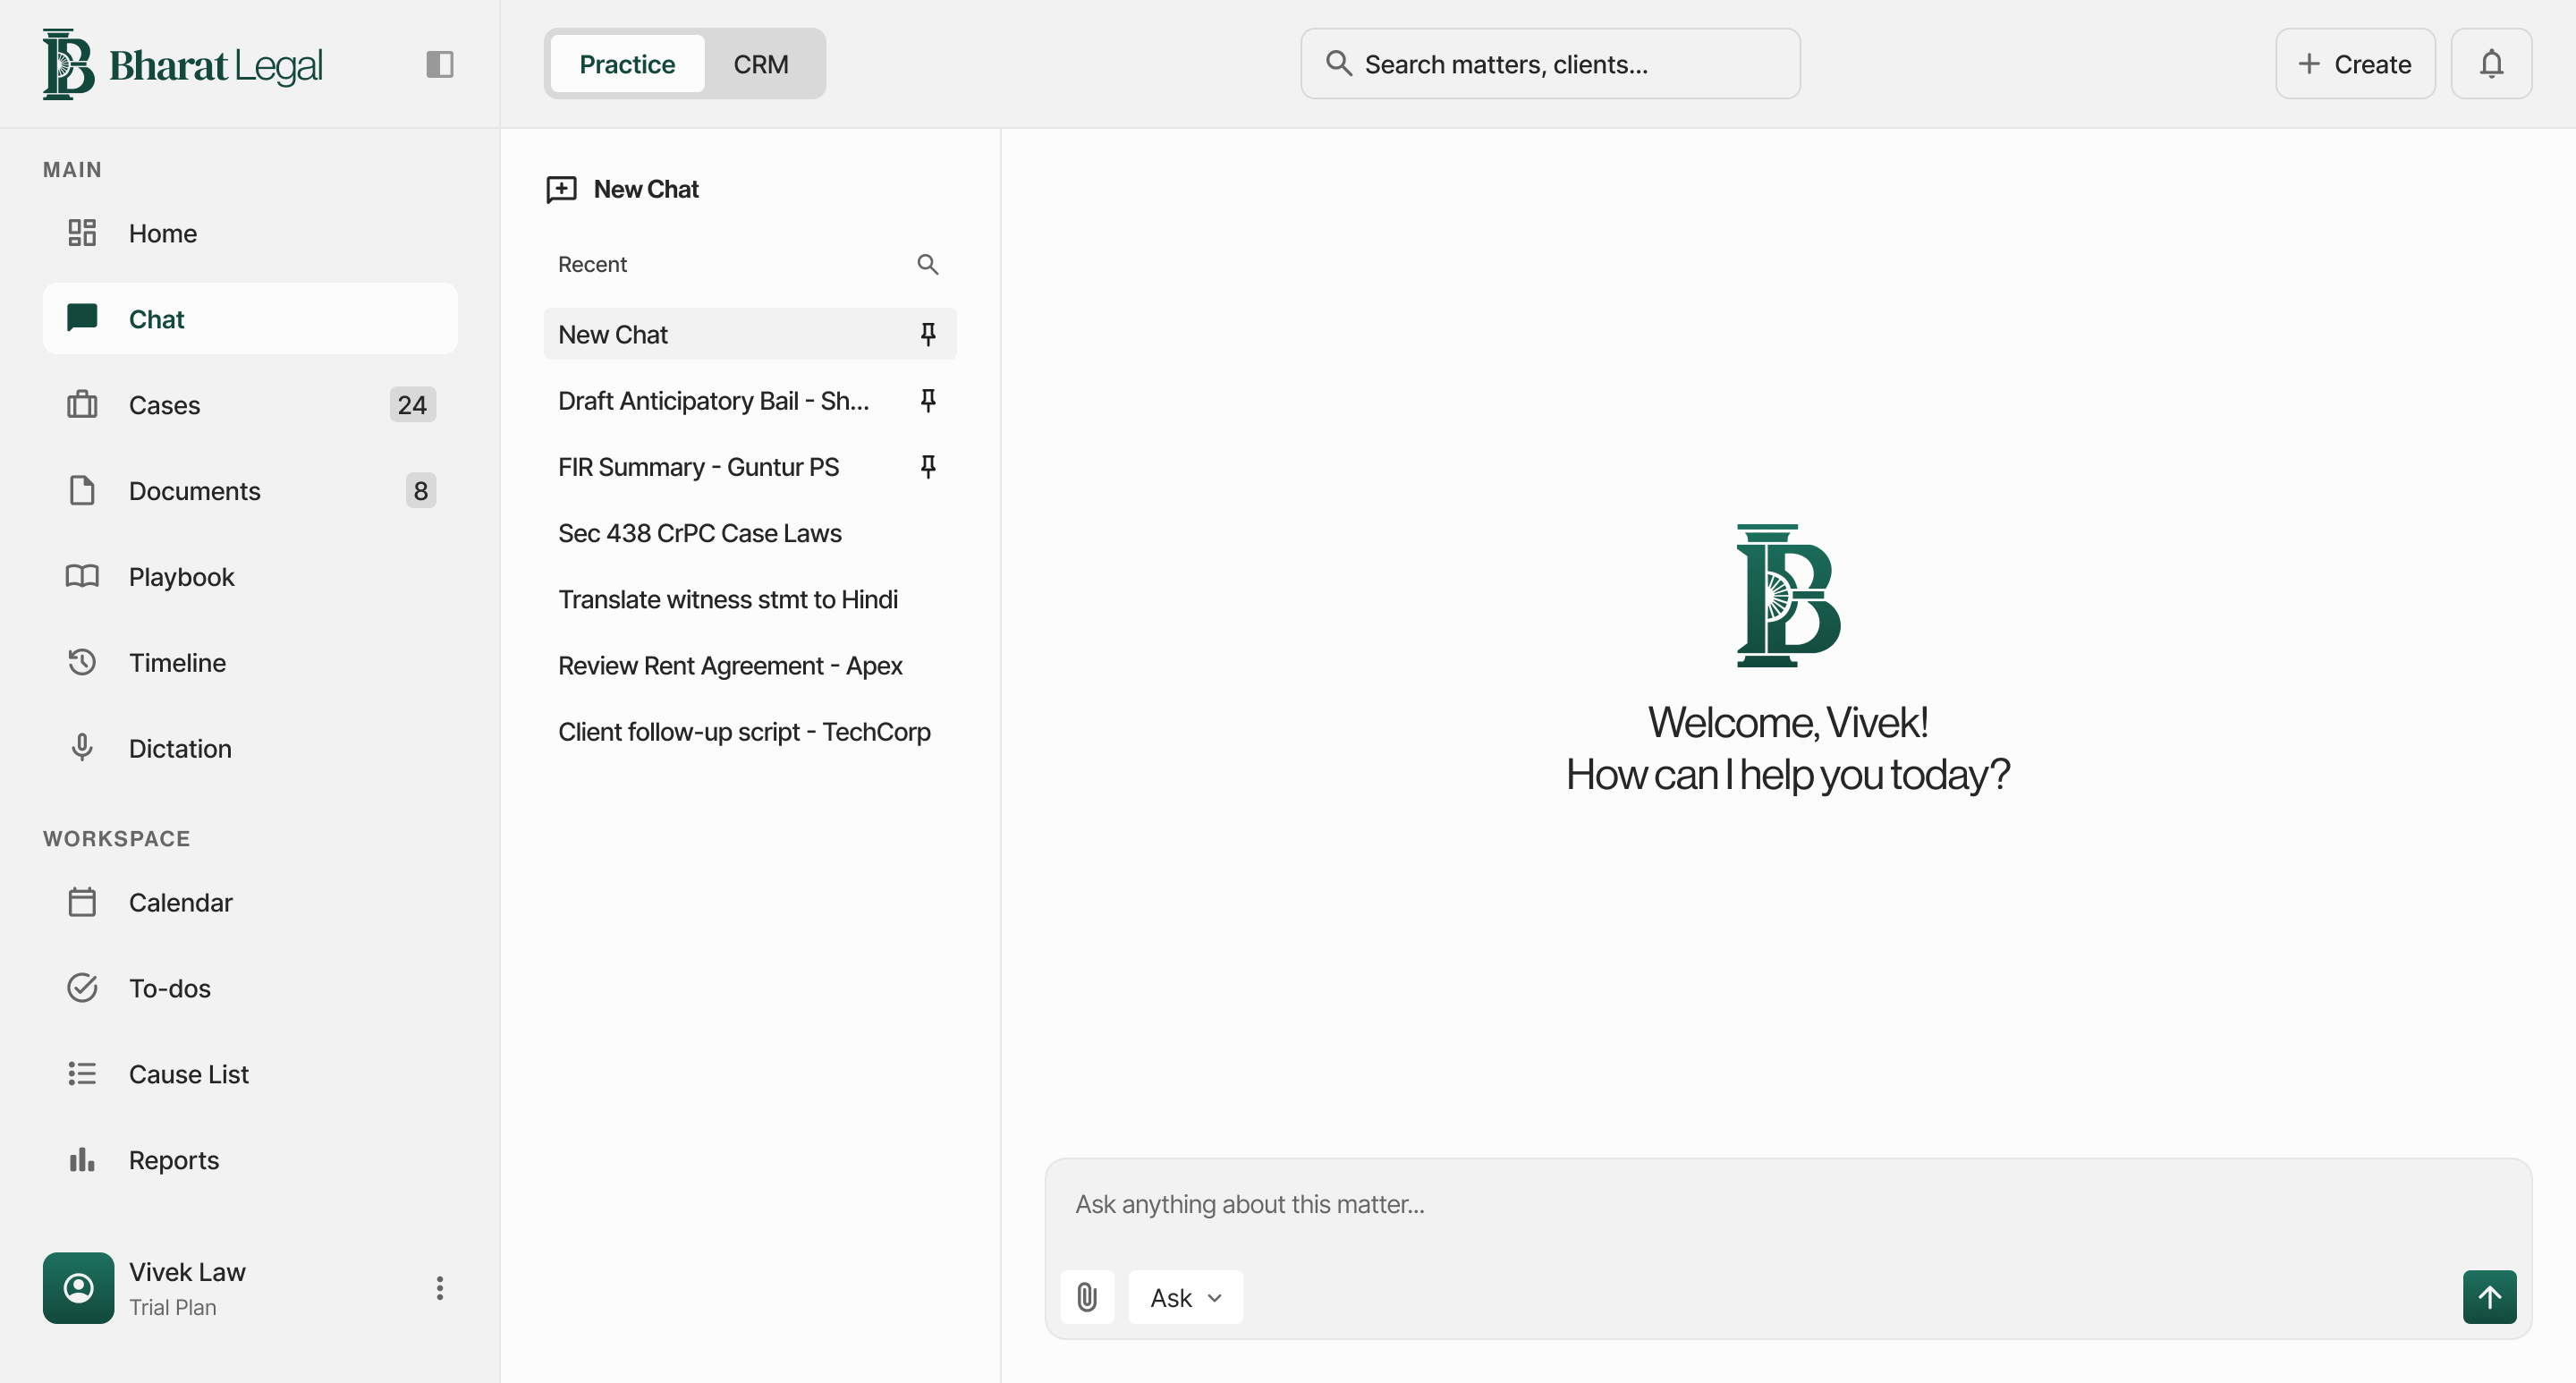This screenshot has height=1383, width=2576.
Task: Search recent chats magnifier icon
Action: click(x=928, y=264)
